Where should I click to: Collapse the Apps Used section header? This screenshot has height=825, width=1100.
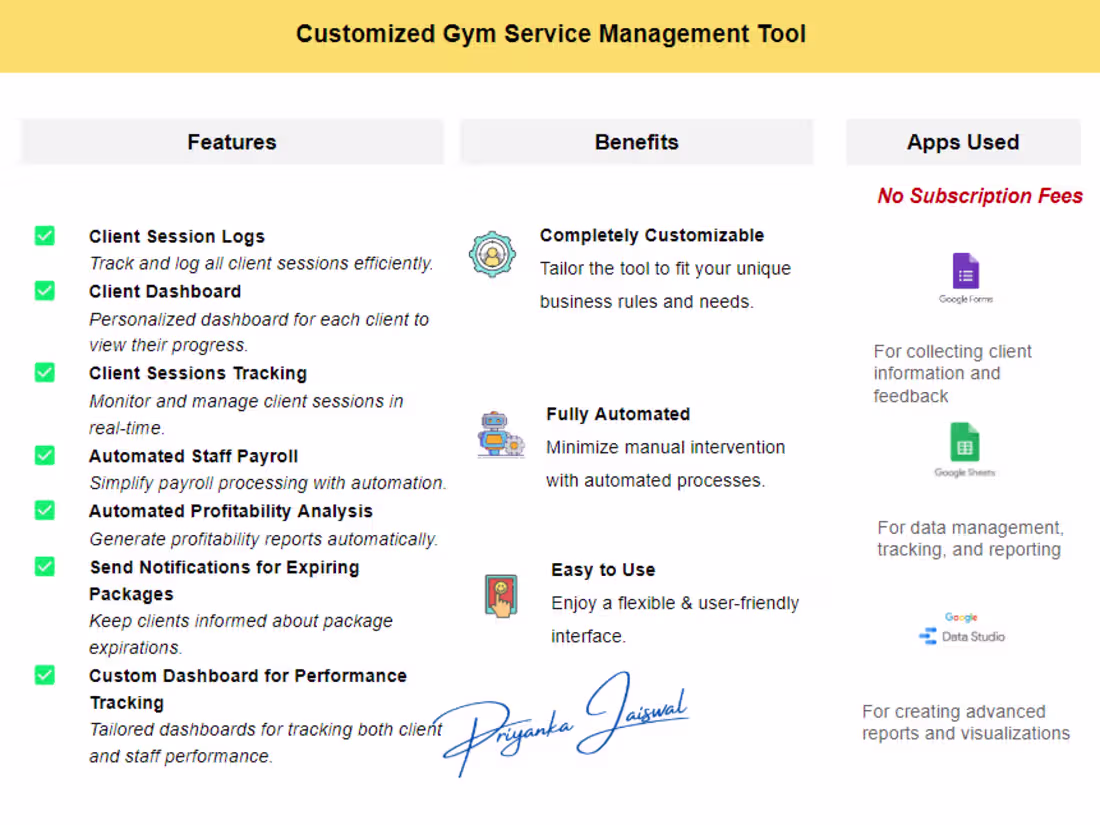[x=962, y=142]
